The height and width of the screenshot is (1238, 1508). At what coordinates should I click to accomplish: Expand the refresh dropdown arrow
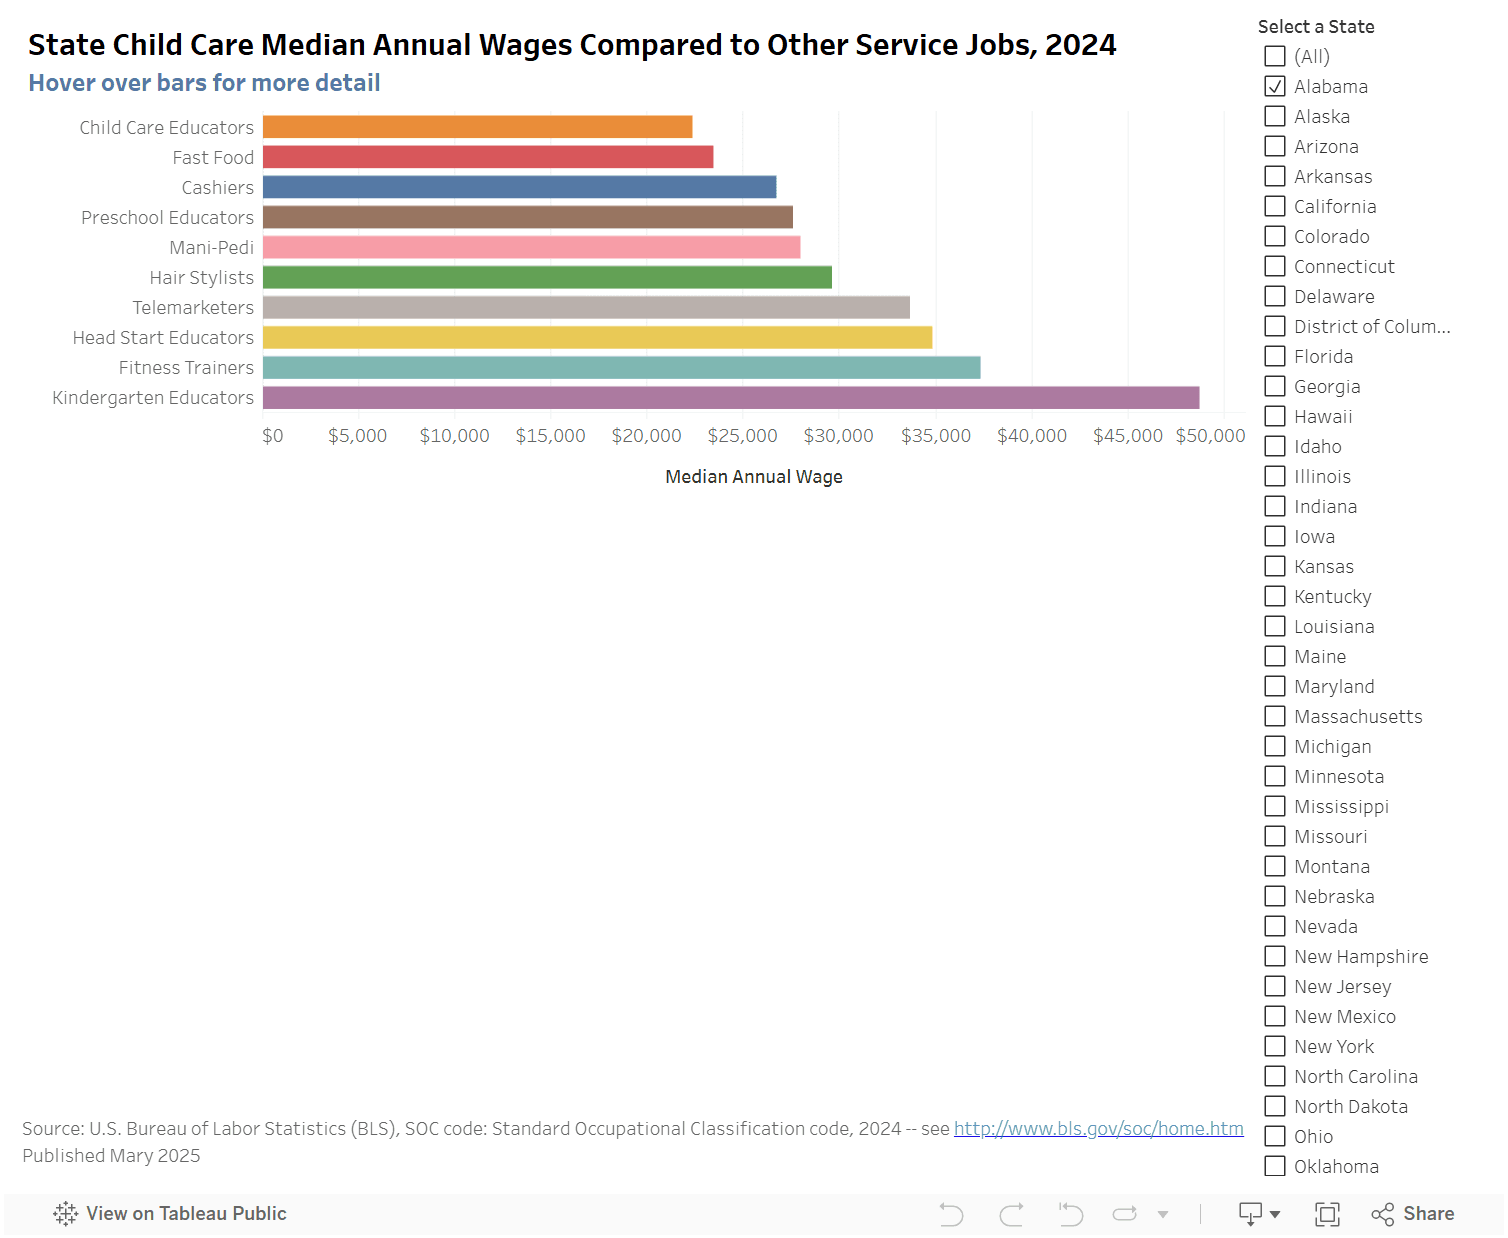[x=1163, y=1214]
